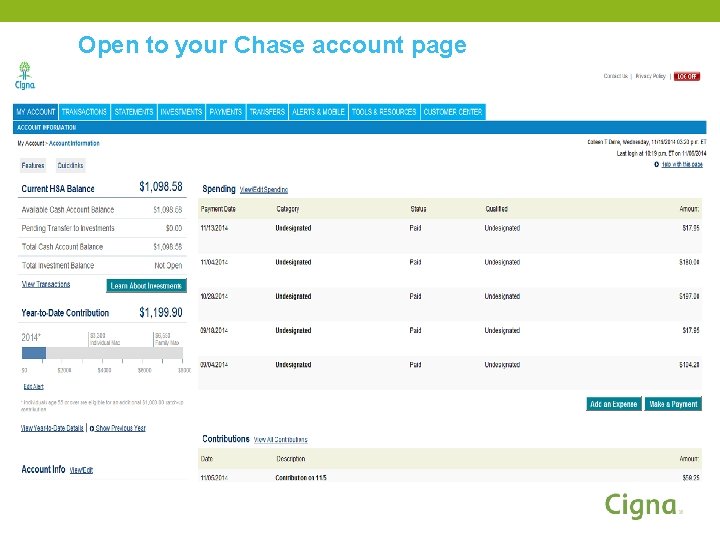Click Account Information breadcrumb link
Viewport: 720px width, 540px height.
click(x=74, y=143)
